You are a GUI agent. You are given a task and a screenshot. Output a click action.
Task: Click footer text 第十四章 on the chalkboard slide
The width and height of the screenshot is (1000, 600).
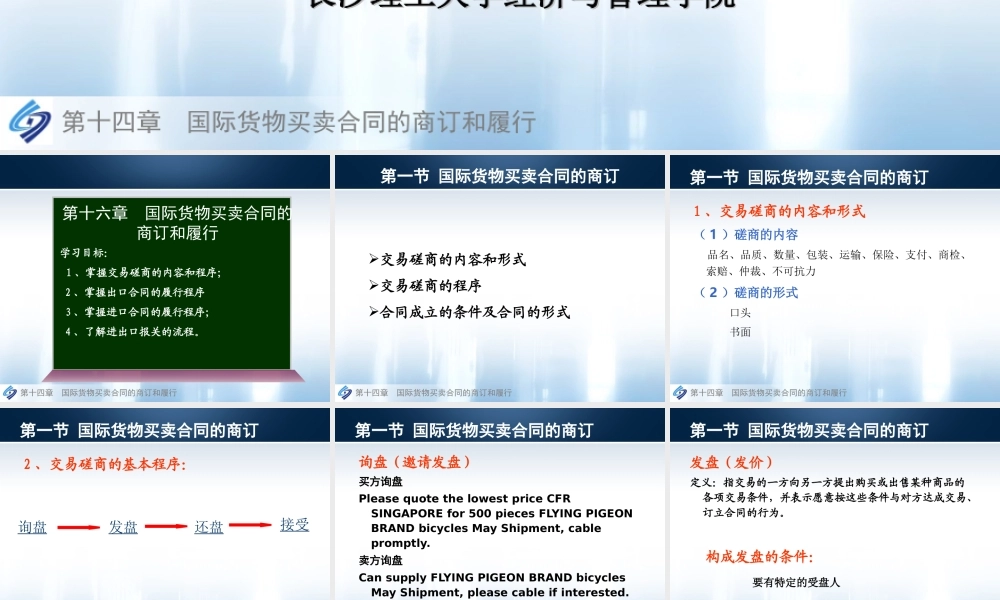click(38, 393)
